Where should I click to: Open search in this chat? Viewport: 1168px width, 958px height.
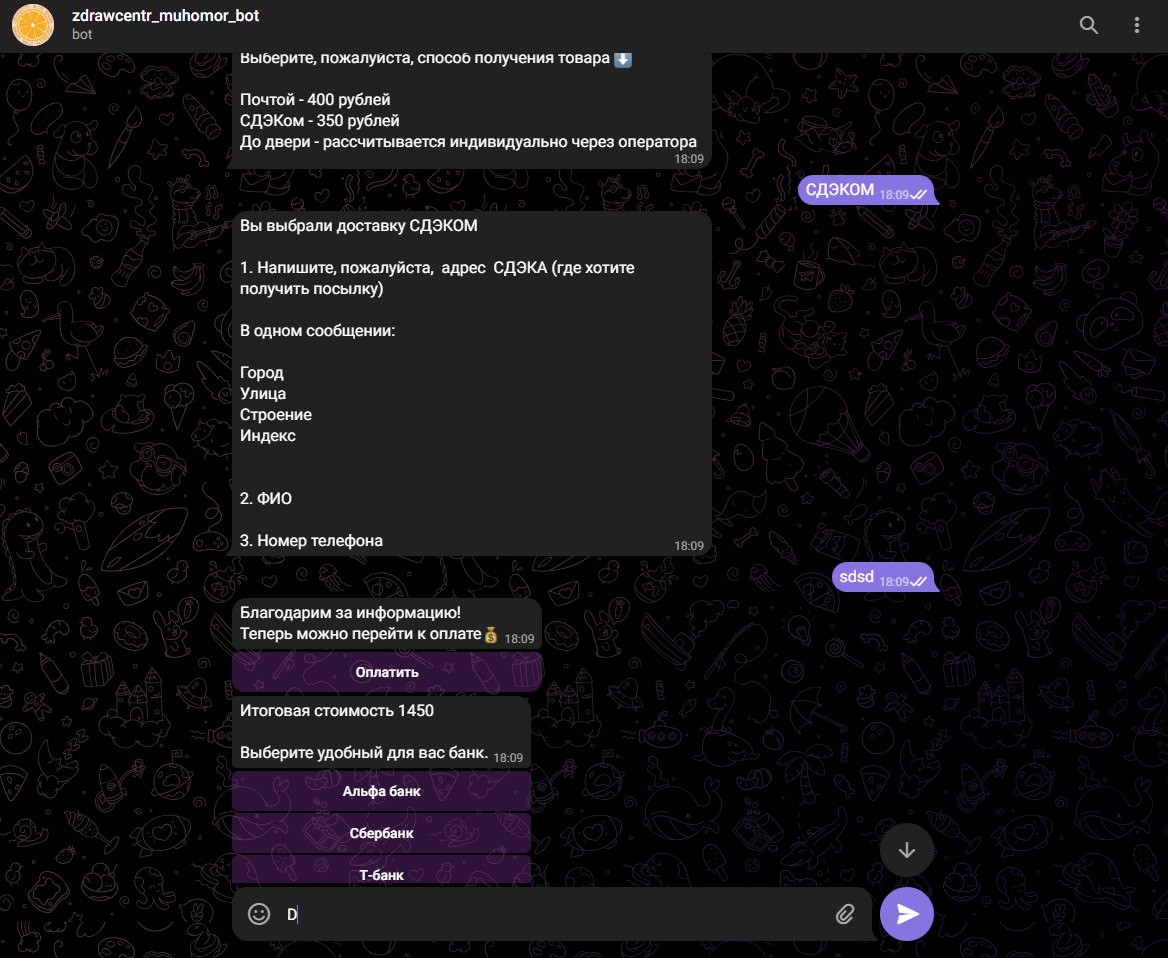(1089, 26)
